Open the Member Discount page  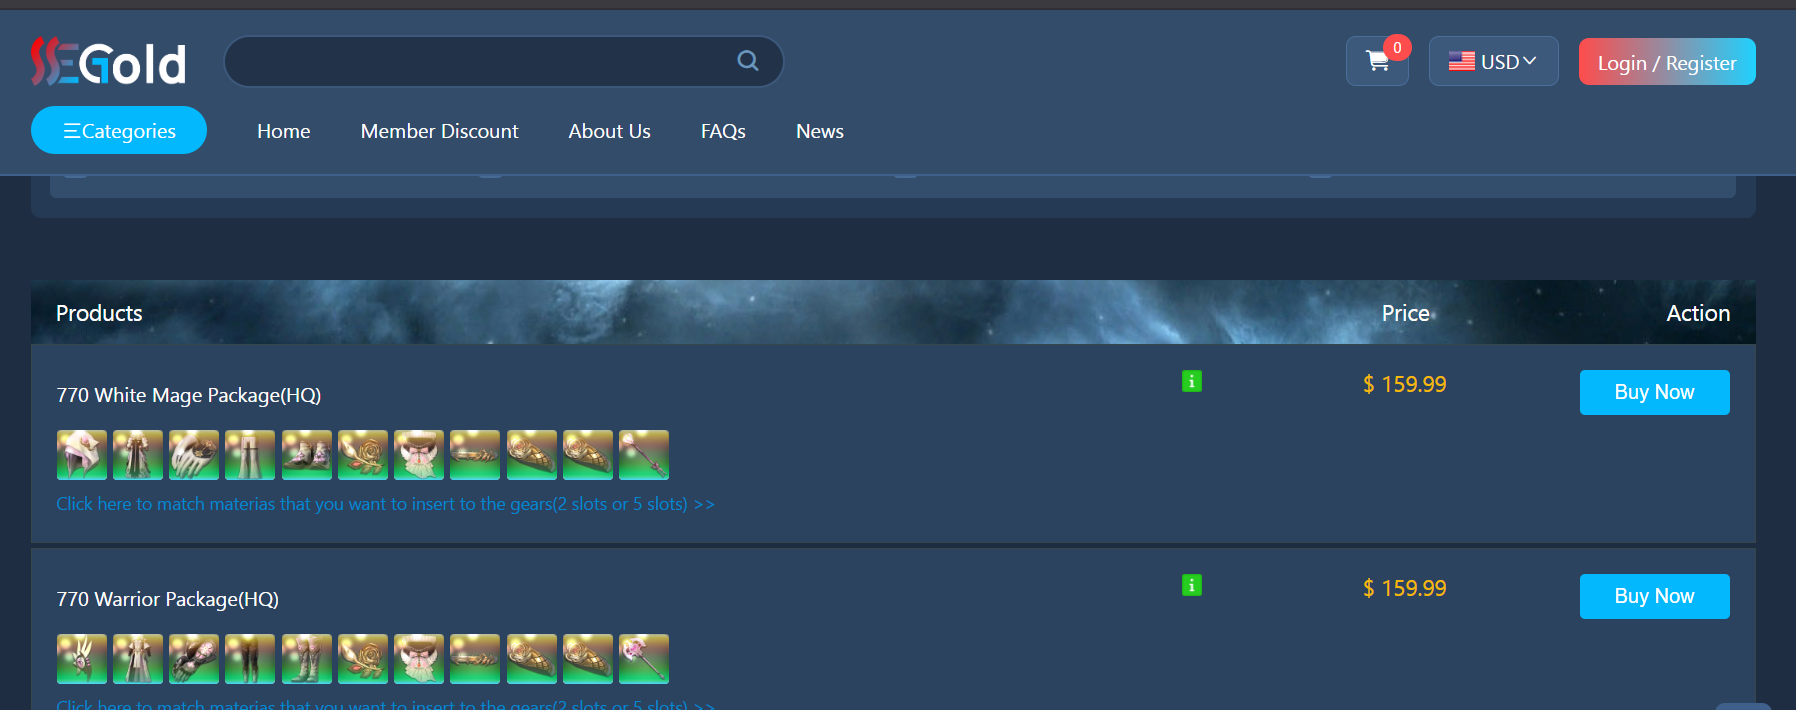pyautogui.click(x=440, y=131)
